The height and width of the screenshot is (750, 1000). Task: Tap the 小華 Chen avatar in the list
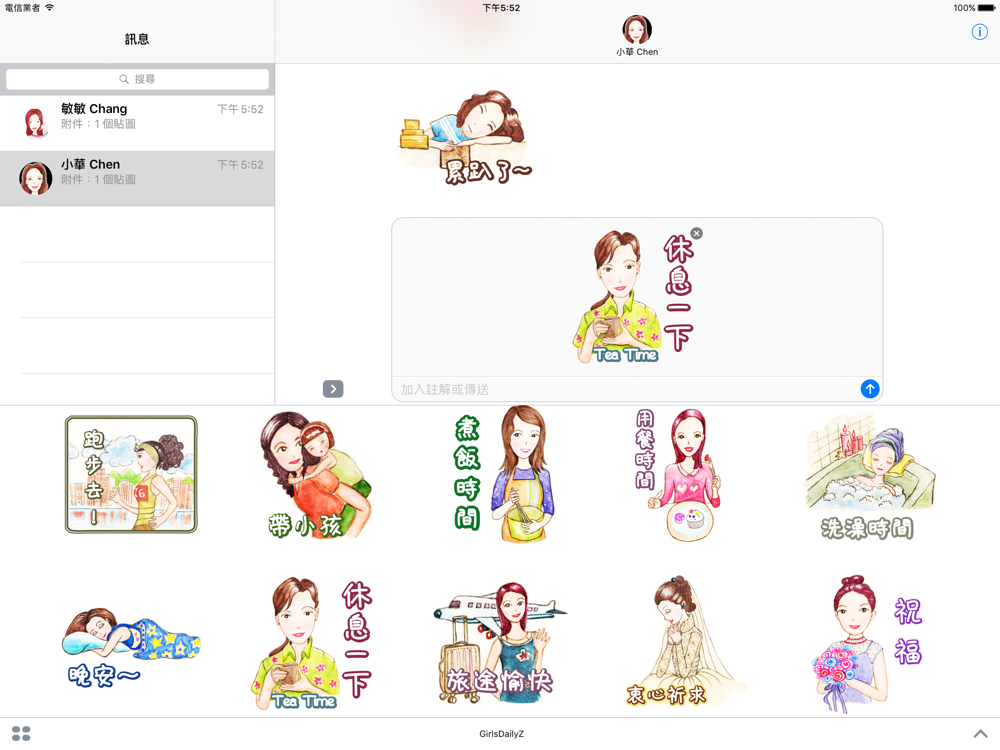point(35,178)
